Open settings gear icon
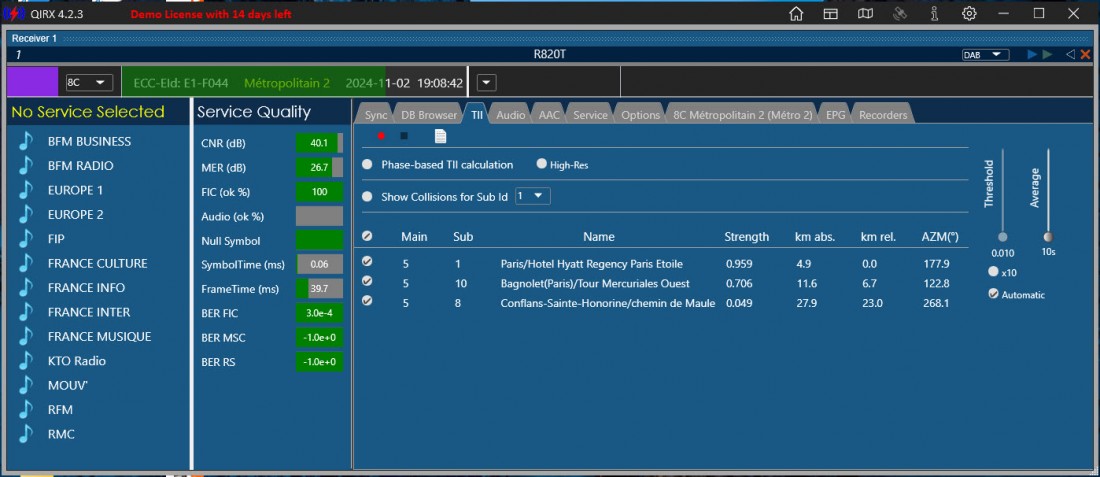Viewport: 1100px width, 477px height. tap(969, 13)
